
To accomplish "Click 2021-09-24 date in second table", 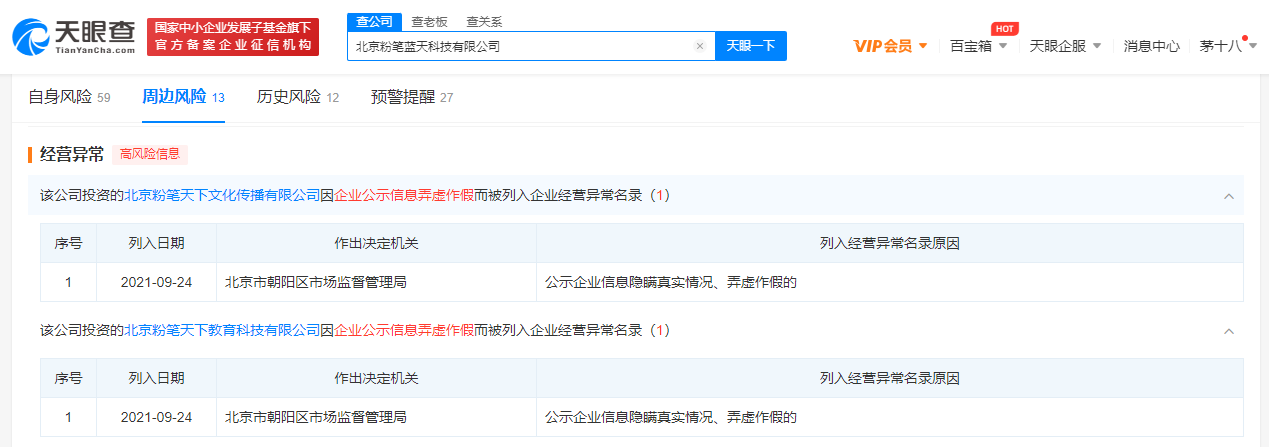I will point(156,416).
